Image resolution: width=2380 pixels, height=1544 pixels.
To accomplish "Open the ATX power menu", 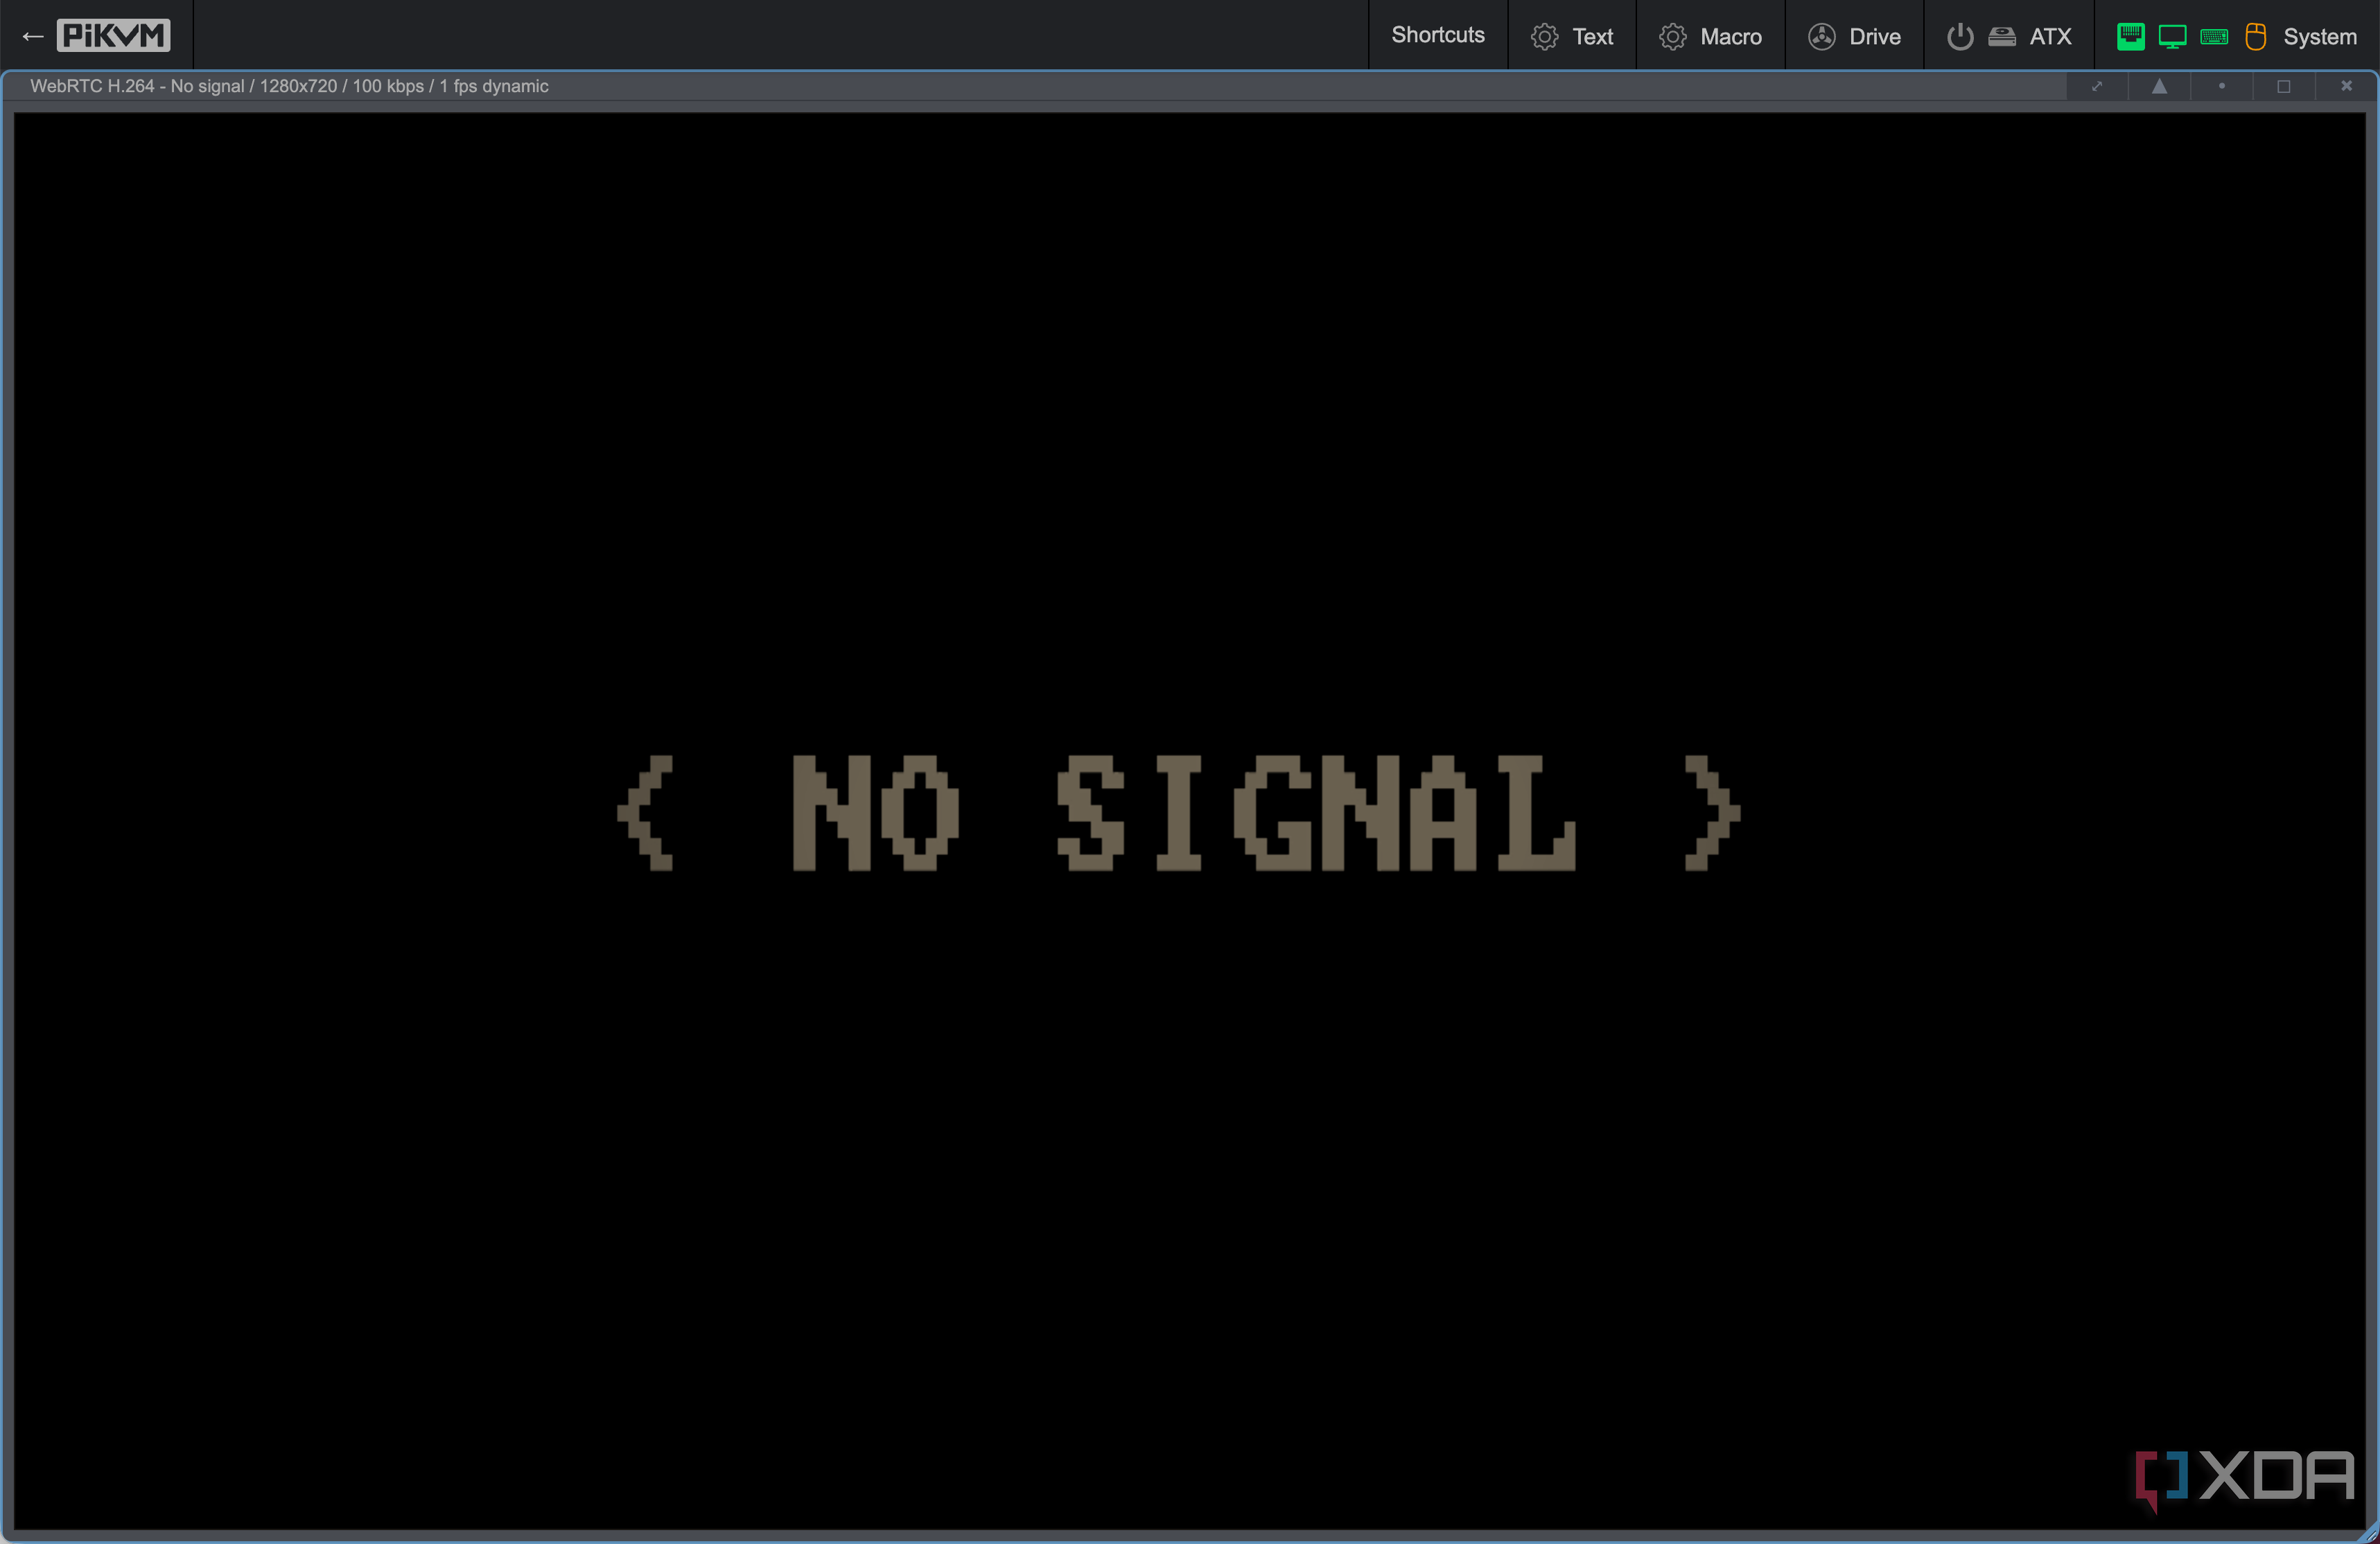I will point(2009,36).
